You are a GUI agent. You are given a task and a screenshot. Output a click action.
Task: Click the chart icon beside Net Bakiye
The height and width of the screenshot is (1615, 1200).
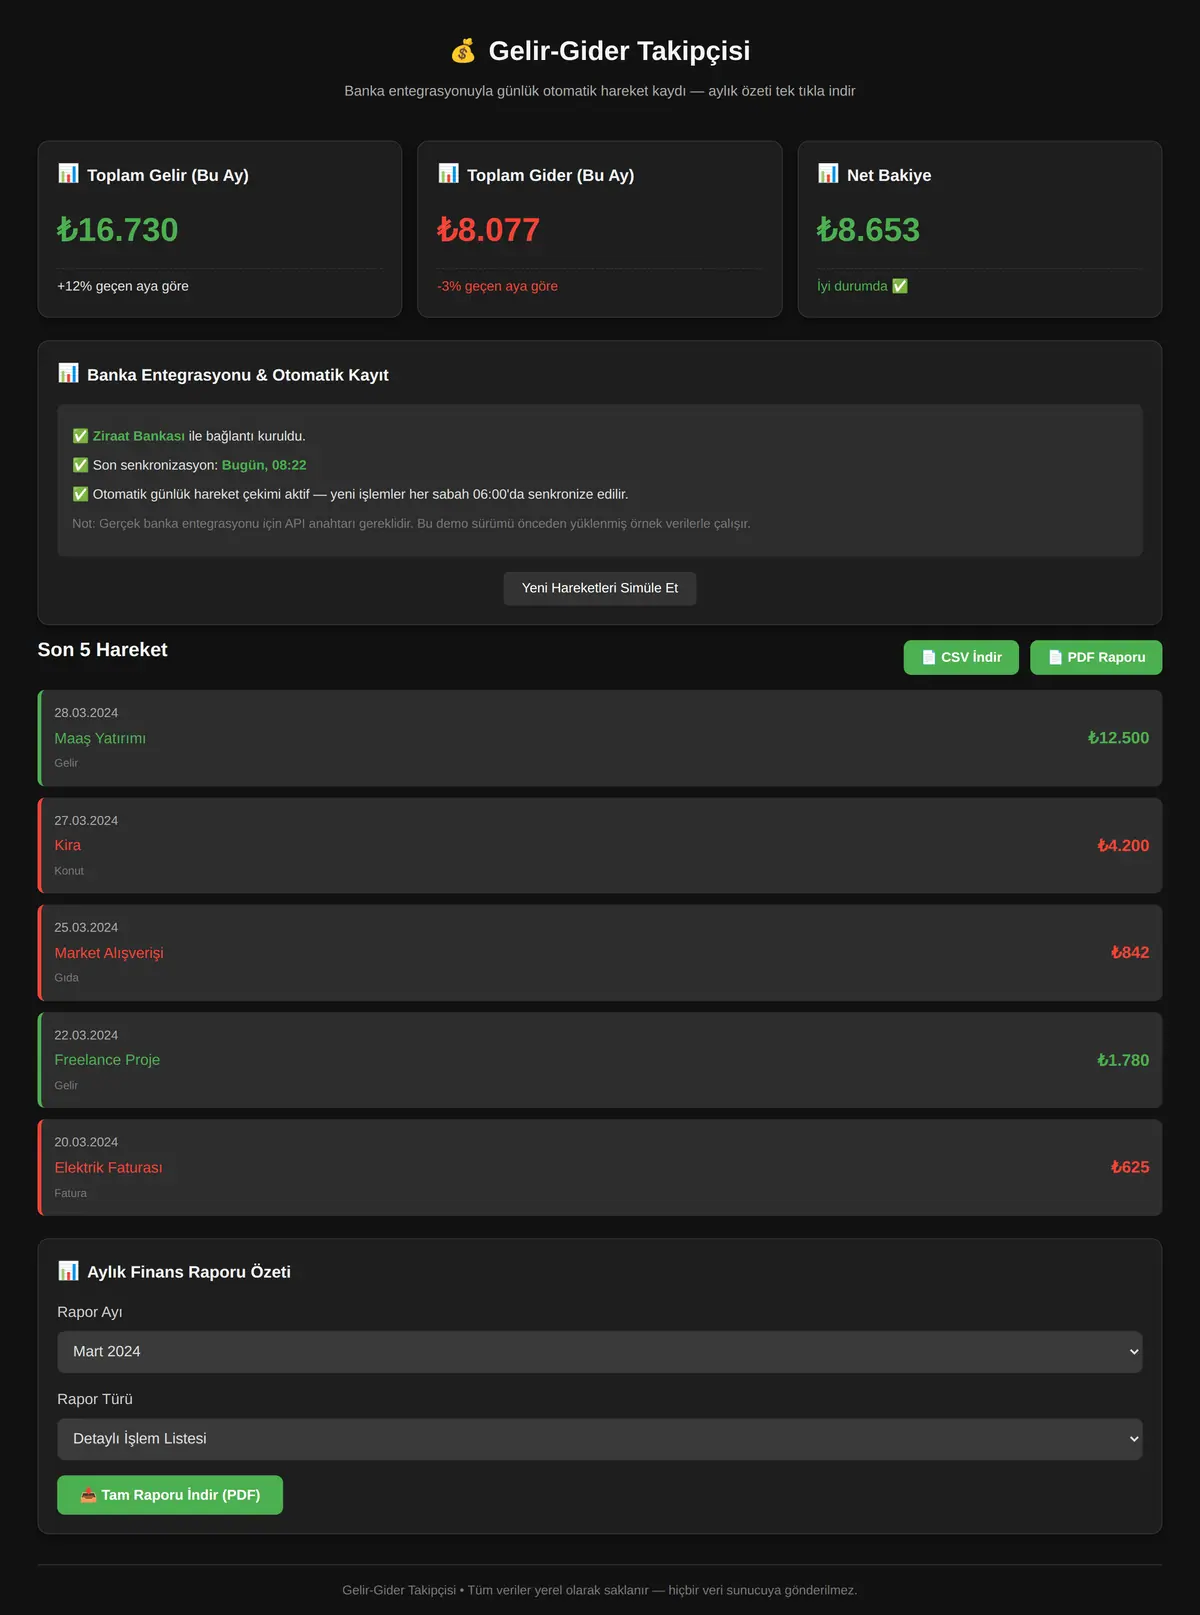pos(828,174)
